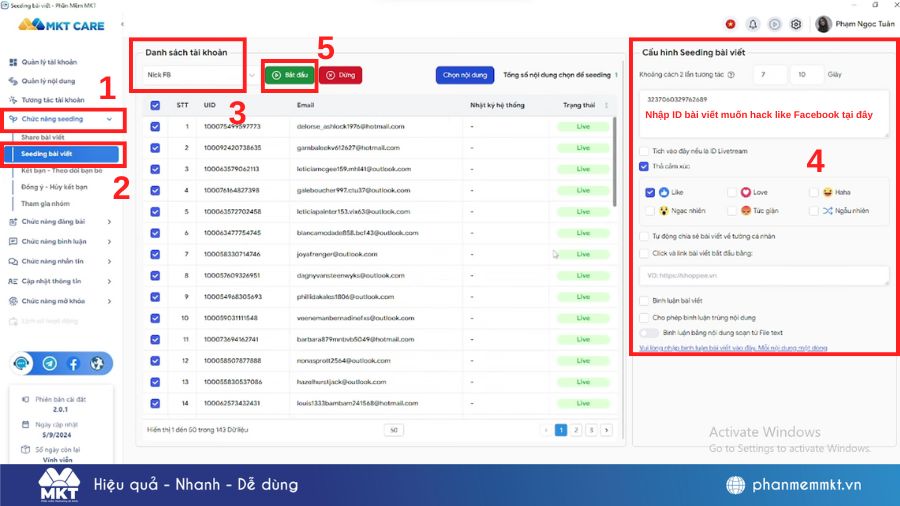Select Share bài viết submenu item

43,137
